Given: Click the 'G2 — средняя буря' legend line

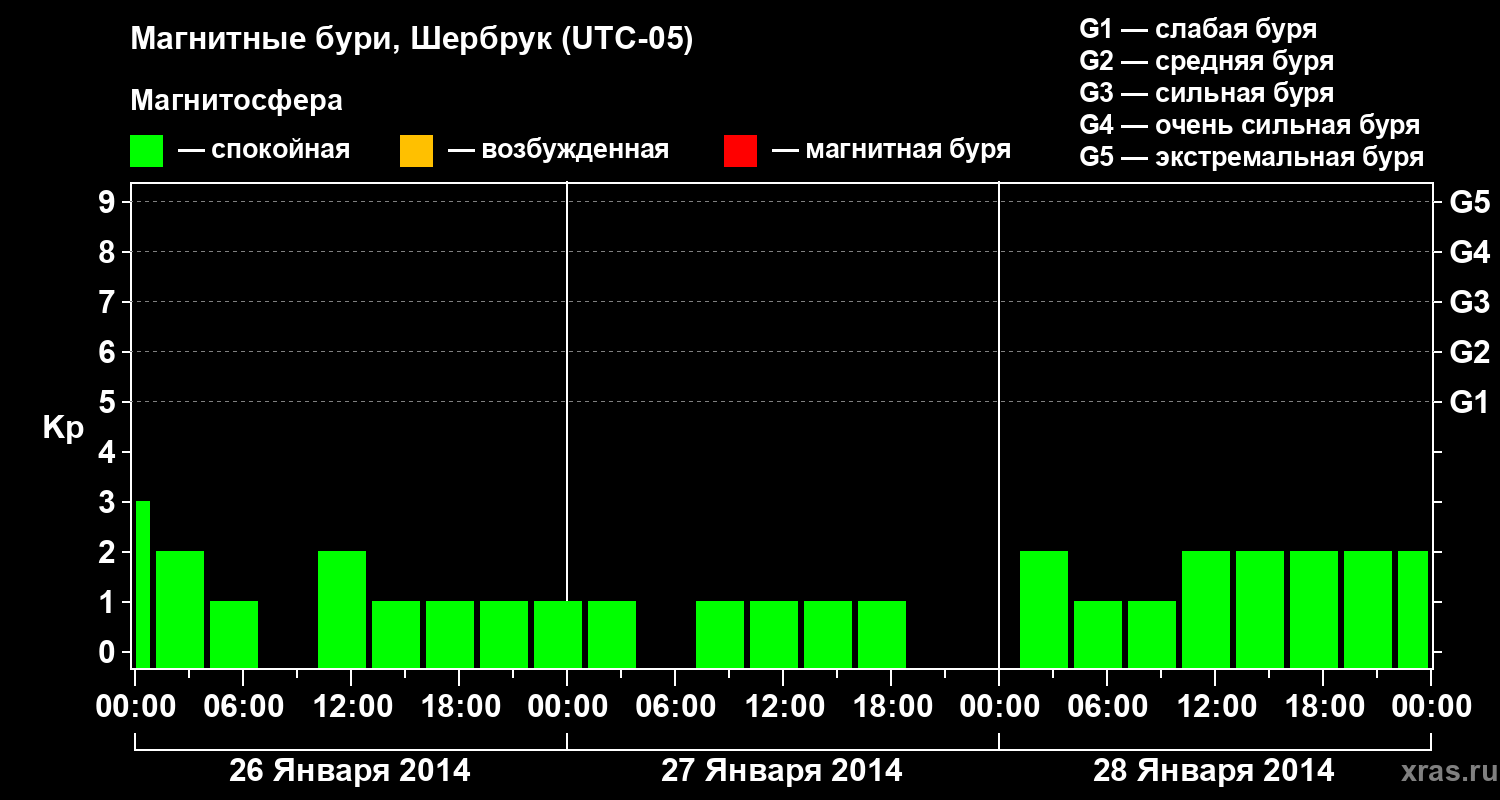Looking at the screenshot, I should (x=1207, y=61).
